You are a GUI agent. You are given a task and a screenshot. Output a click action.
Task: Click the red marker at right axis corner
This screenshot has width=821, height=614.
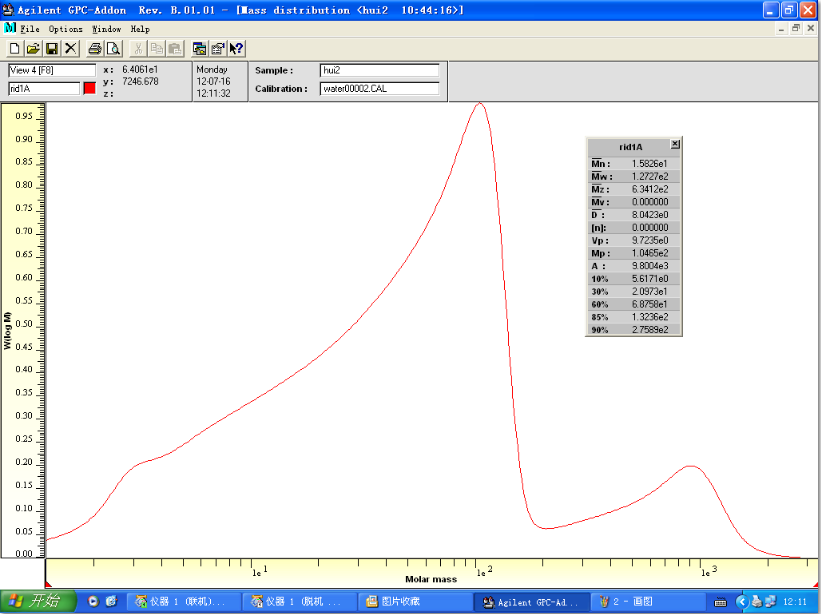816,584
